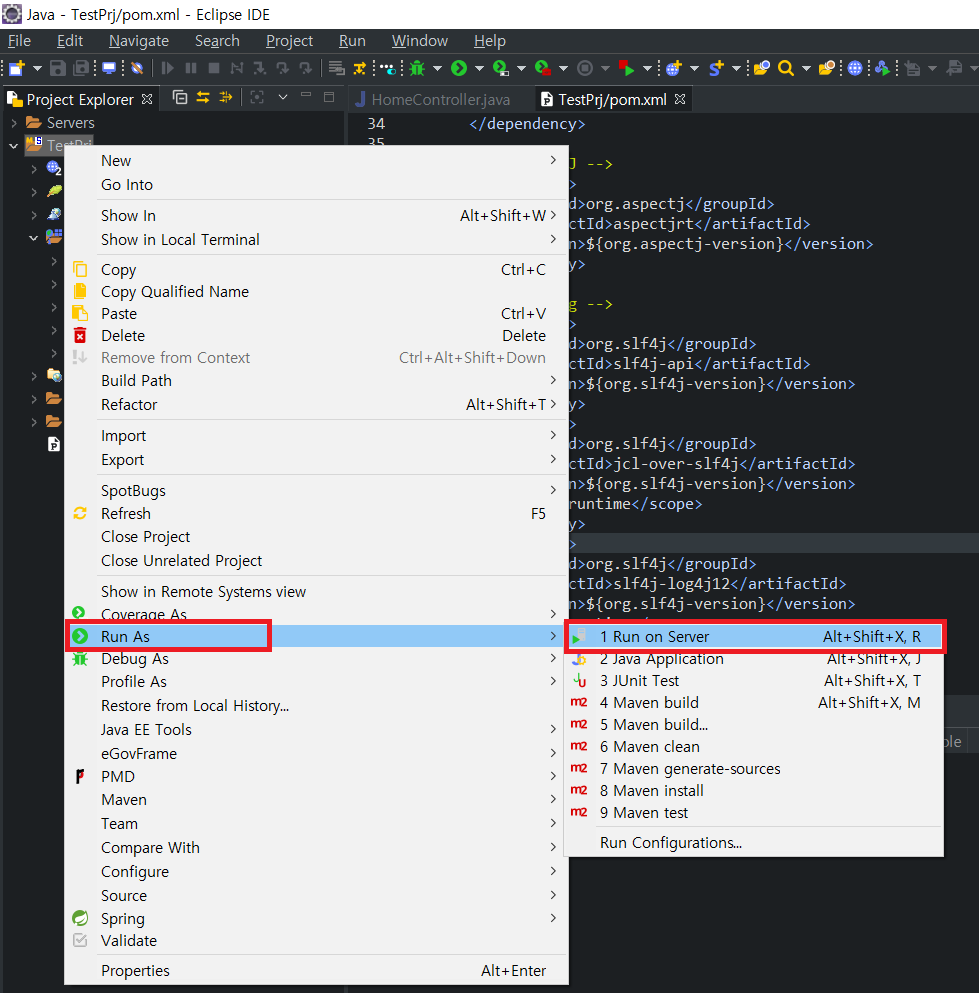Click the Skip All Breakpoints icon

(137, 68)
